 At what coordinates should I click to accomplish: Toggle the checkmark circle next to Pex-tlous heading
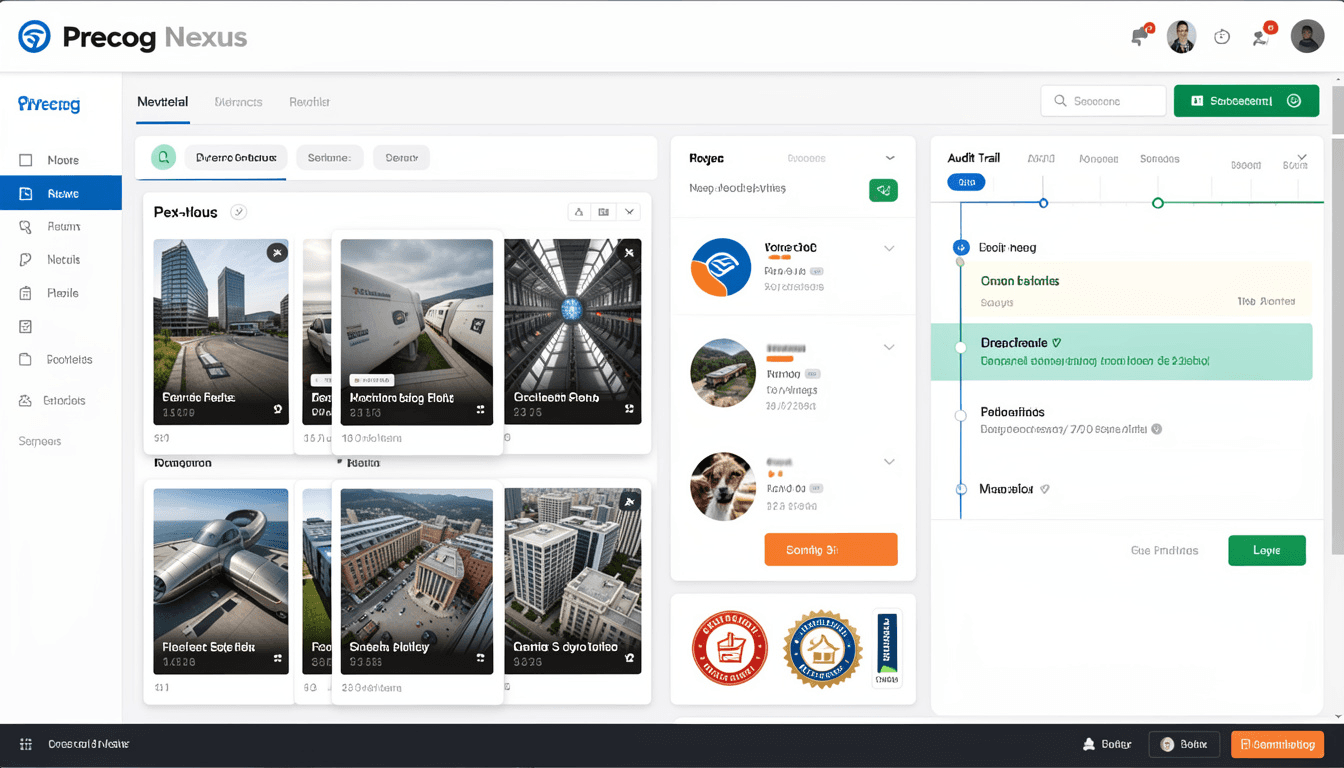click(238, 212)
